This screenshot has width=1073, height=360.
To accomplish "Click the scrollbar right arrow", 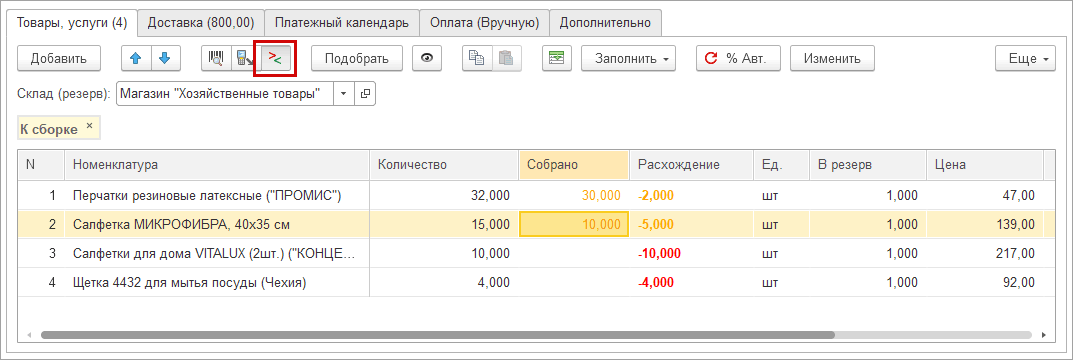I will click(1044, 335).
